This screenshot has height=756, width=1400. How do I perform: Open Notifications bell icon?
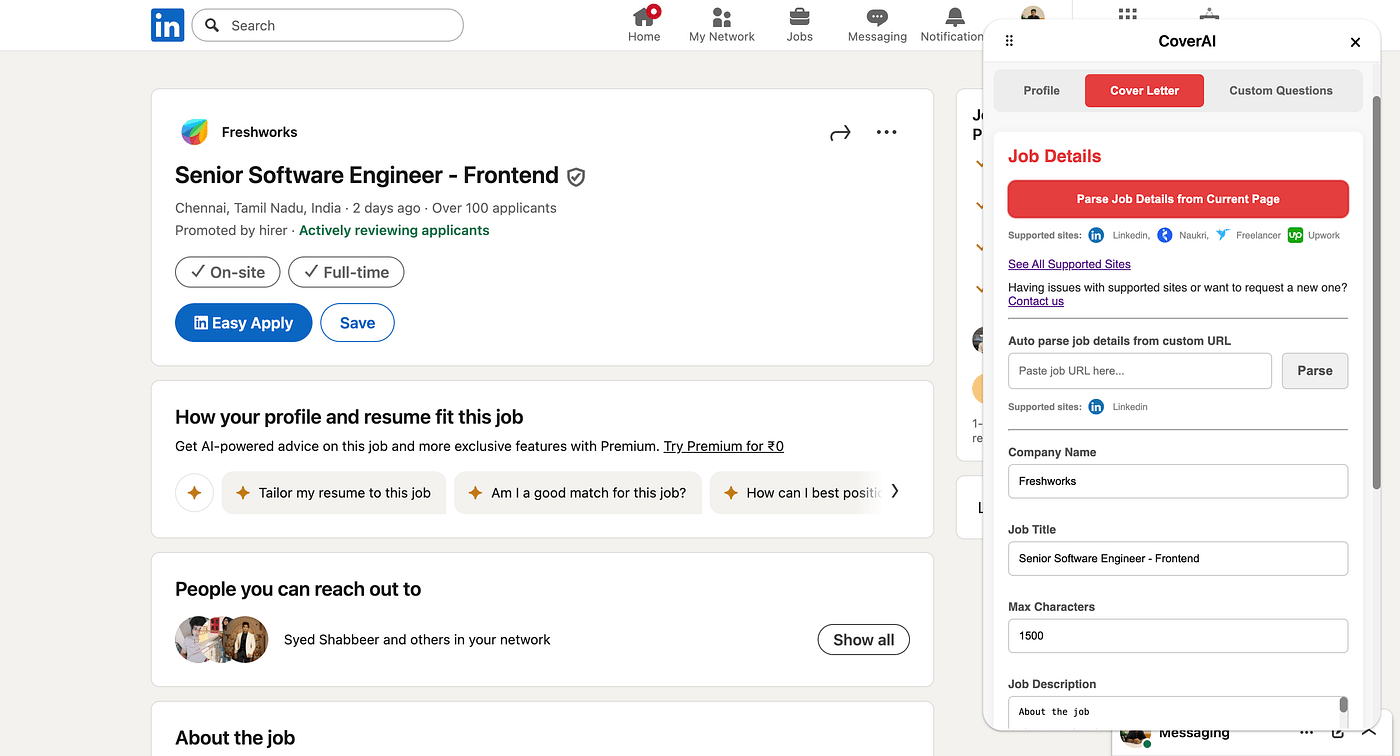tap(955, 17)
